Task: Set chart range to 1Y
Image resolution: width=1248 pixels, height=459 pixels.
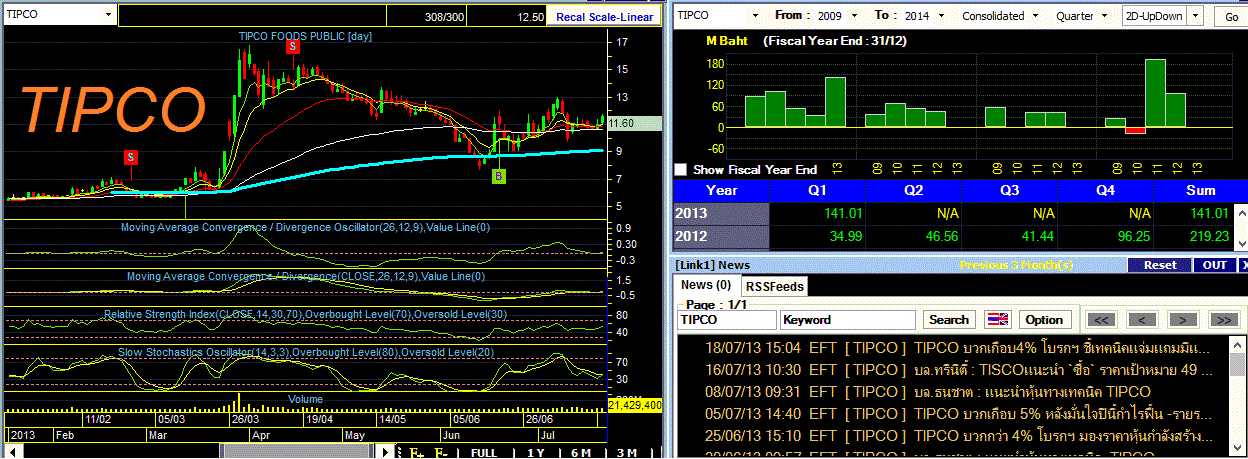Action: (537, 453)
